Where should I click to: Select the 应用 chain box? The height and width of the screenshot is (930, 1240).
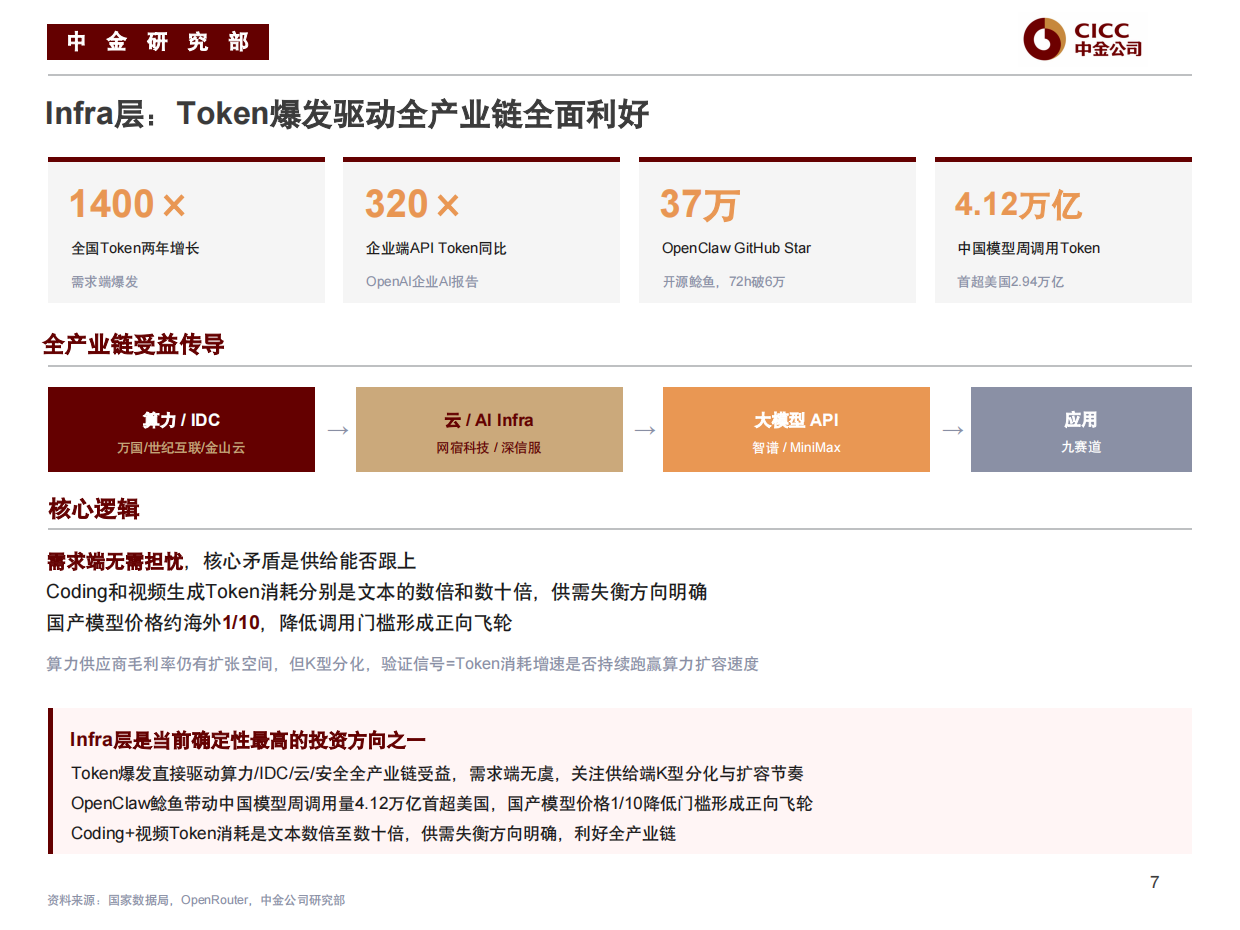click(x=1081, y=430)
